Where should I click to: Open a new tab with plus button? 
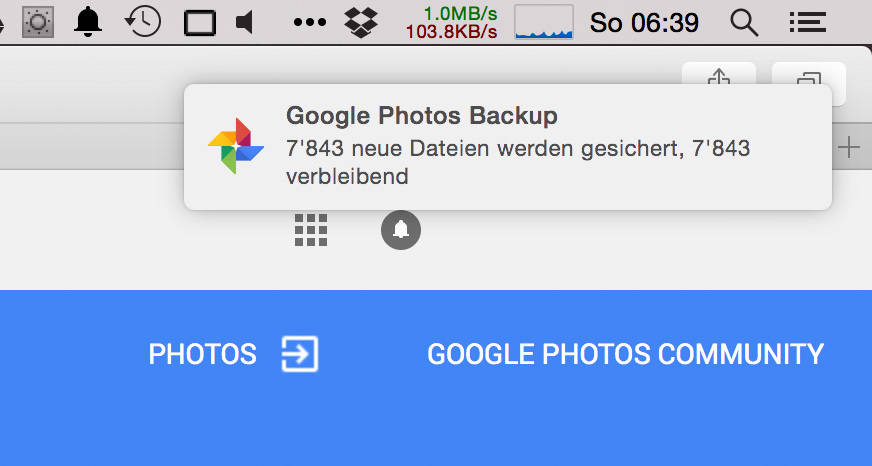click(x=849, y=147)
